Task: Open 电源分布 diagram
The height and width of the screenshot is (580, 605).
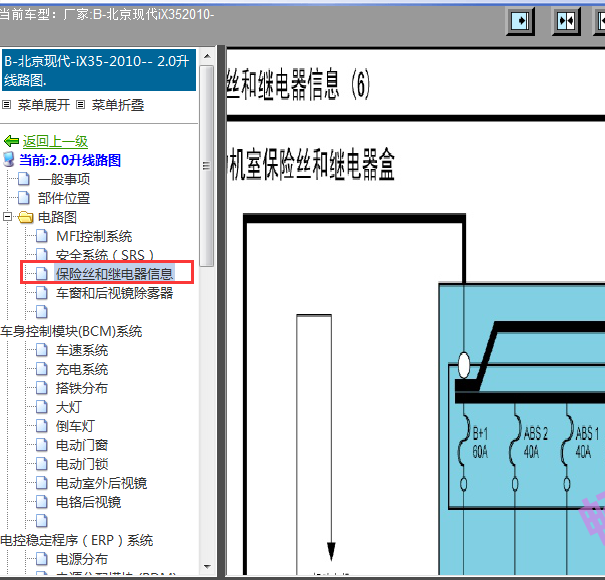Action: 82,559
